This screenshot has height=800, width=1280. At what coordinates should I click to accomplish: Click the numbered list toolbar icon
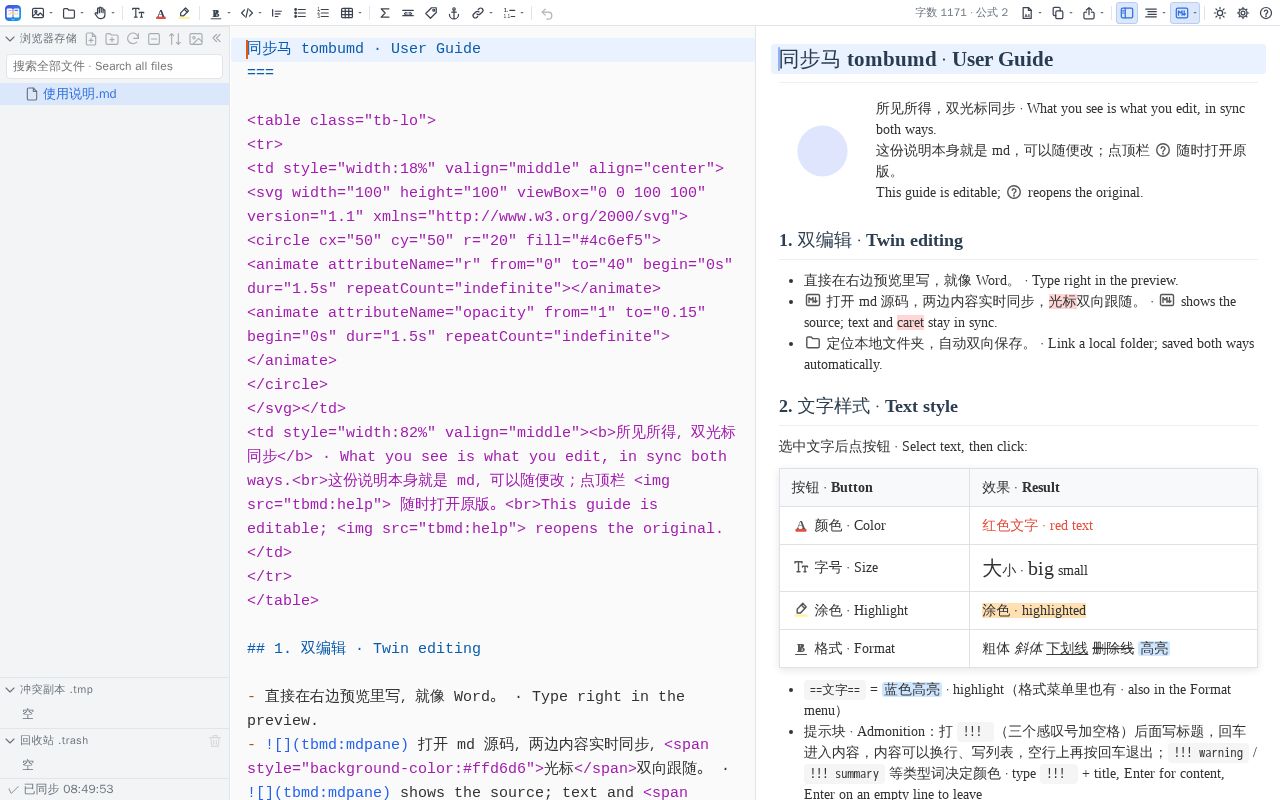[x=323, y=13]
